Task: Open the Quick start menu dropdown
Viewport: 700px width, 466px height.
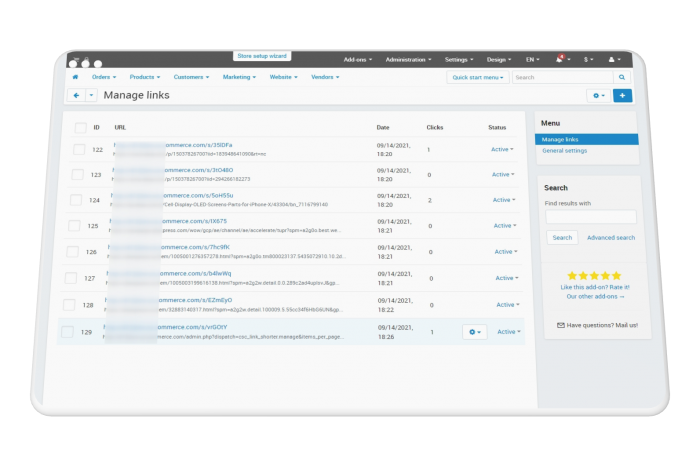Action: pos(478,77)
